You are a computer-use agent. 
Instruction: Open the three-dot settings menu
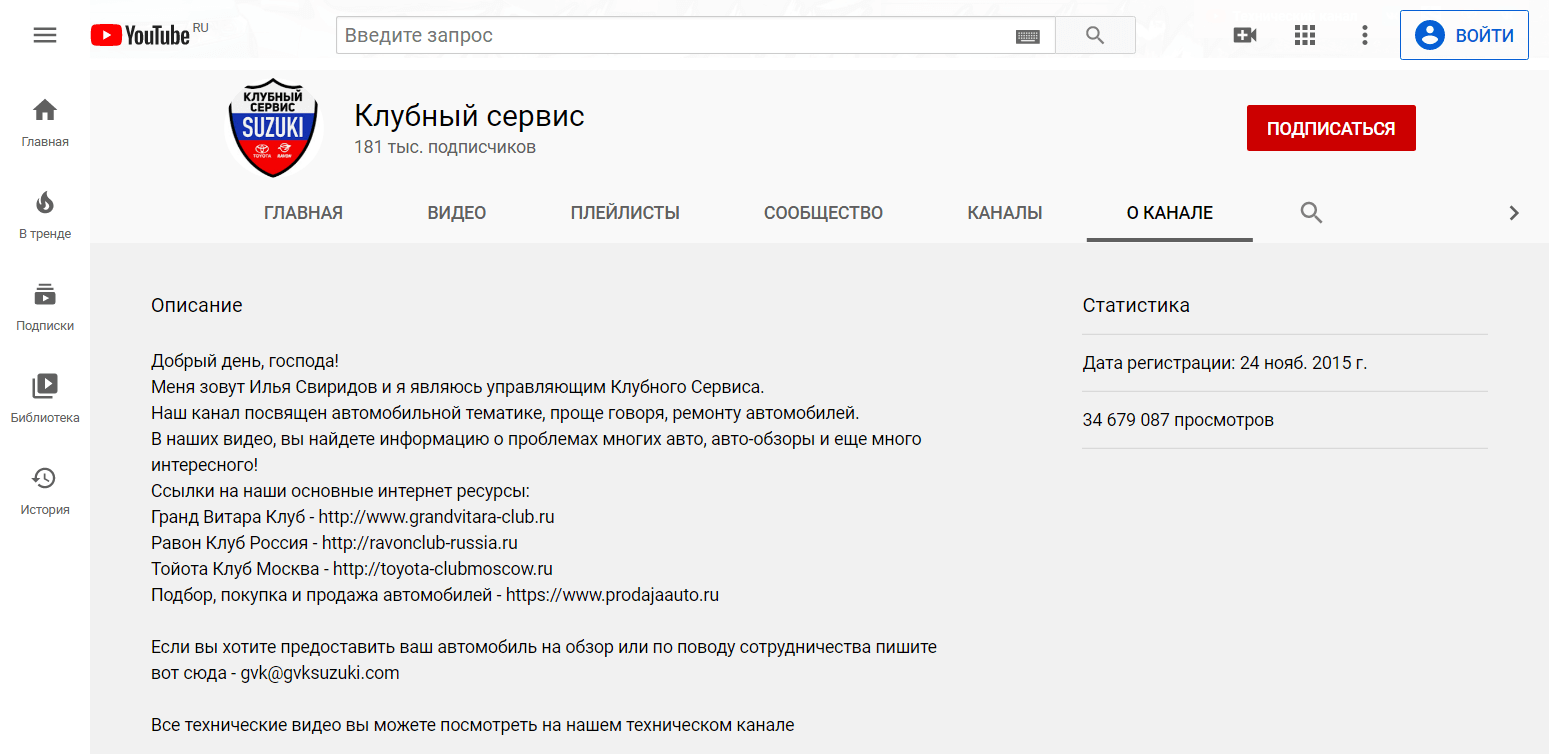pos(1365,35)
